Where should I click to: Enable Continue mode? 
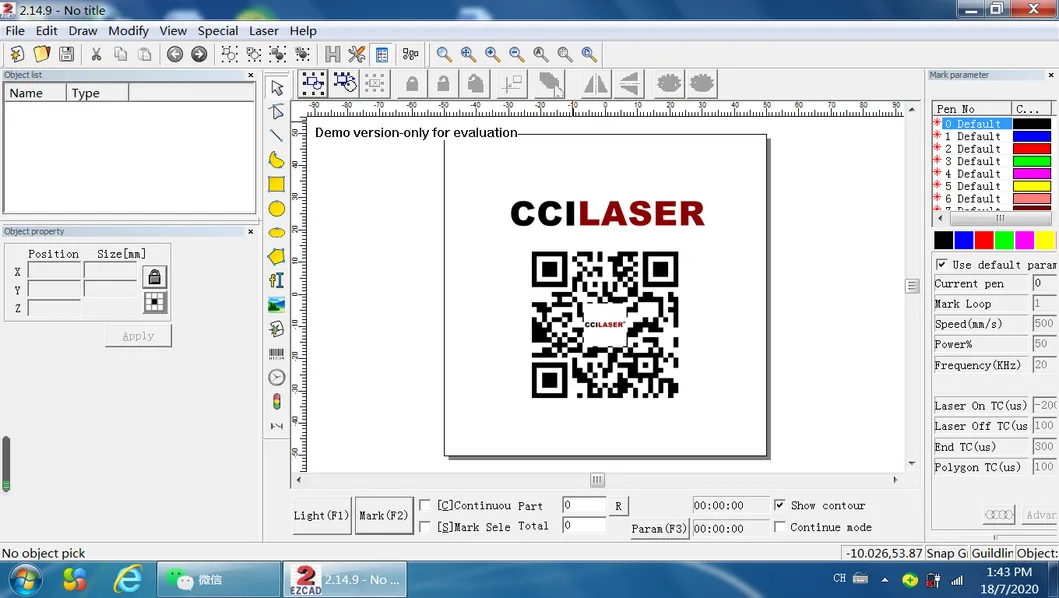[x=782, y=527]
